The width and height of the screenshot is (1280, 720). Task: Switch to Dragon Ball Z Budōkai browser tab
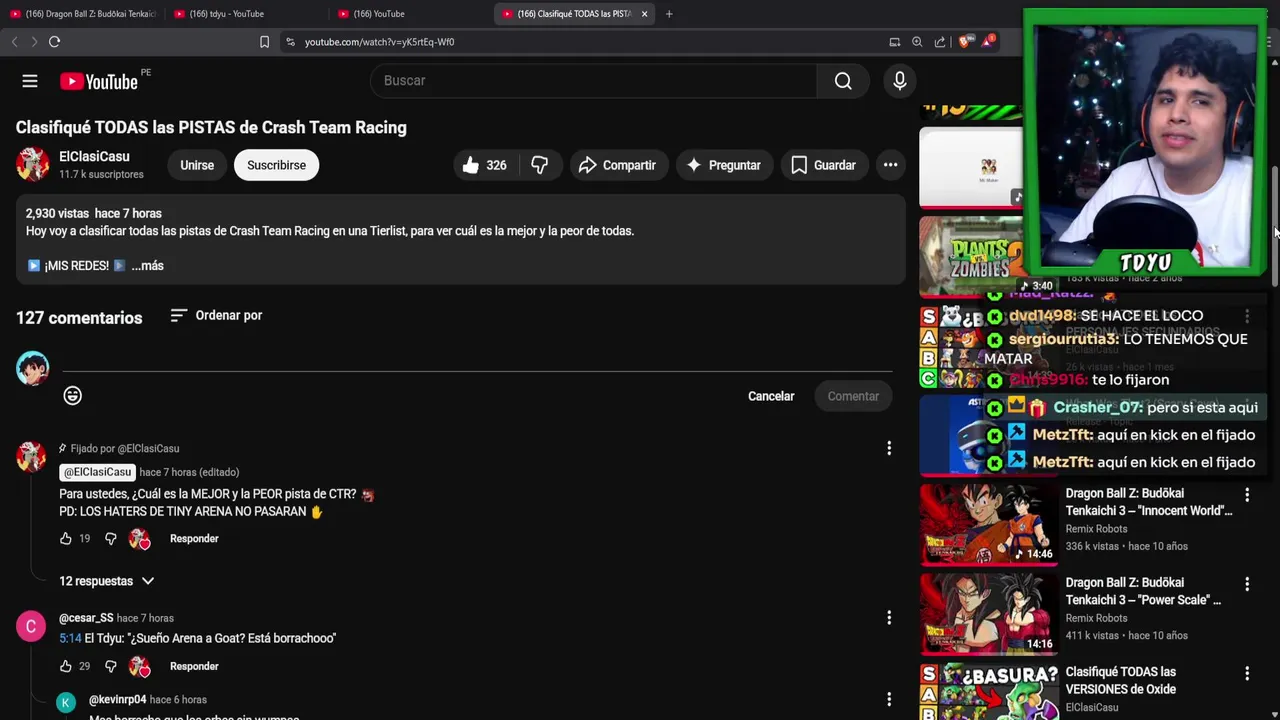tap(83, 14)
